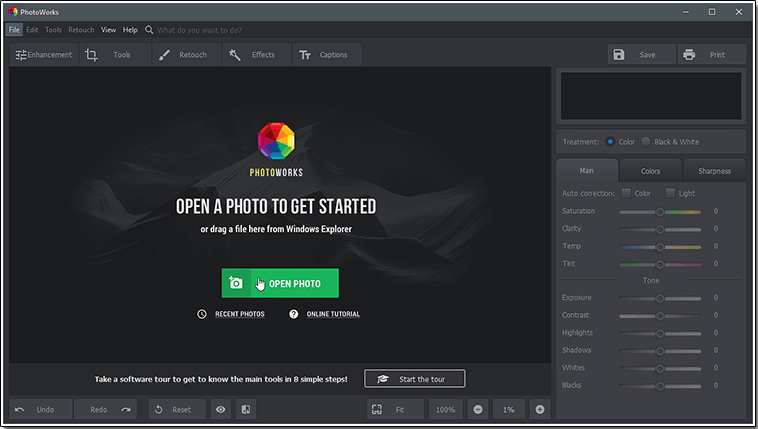Click the before/after compare icon
This screenshot has width=758, height=429.
tap(246, 410)
